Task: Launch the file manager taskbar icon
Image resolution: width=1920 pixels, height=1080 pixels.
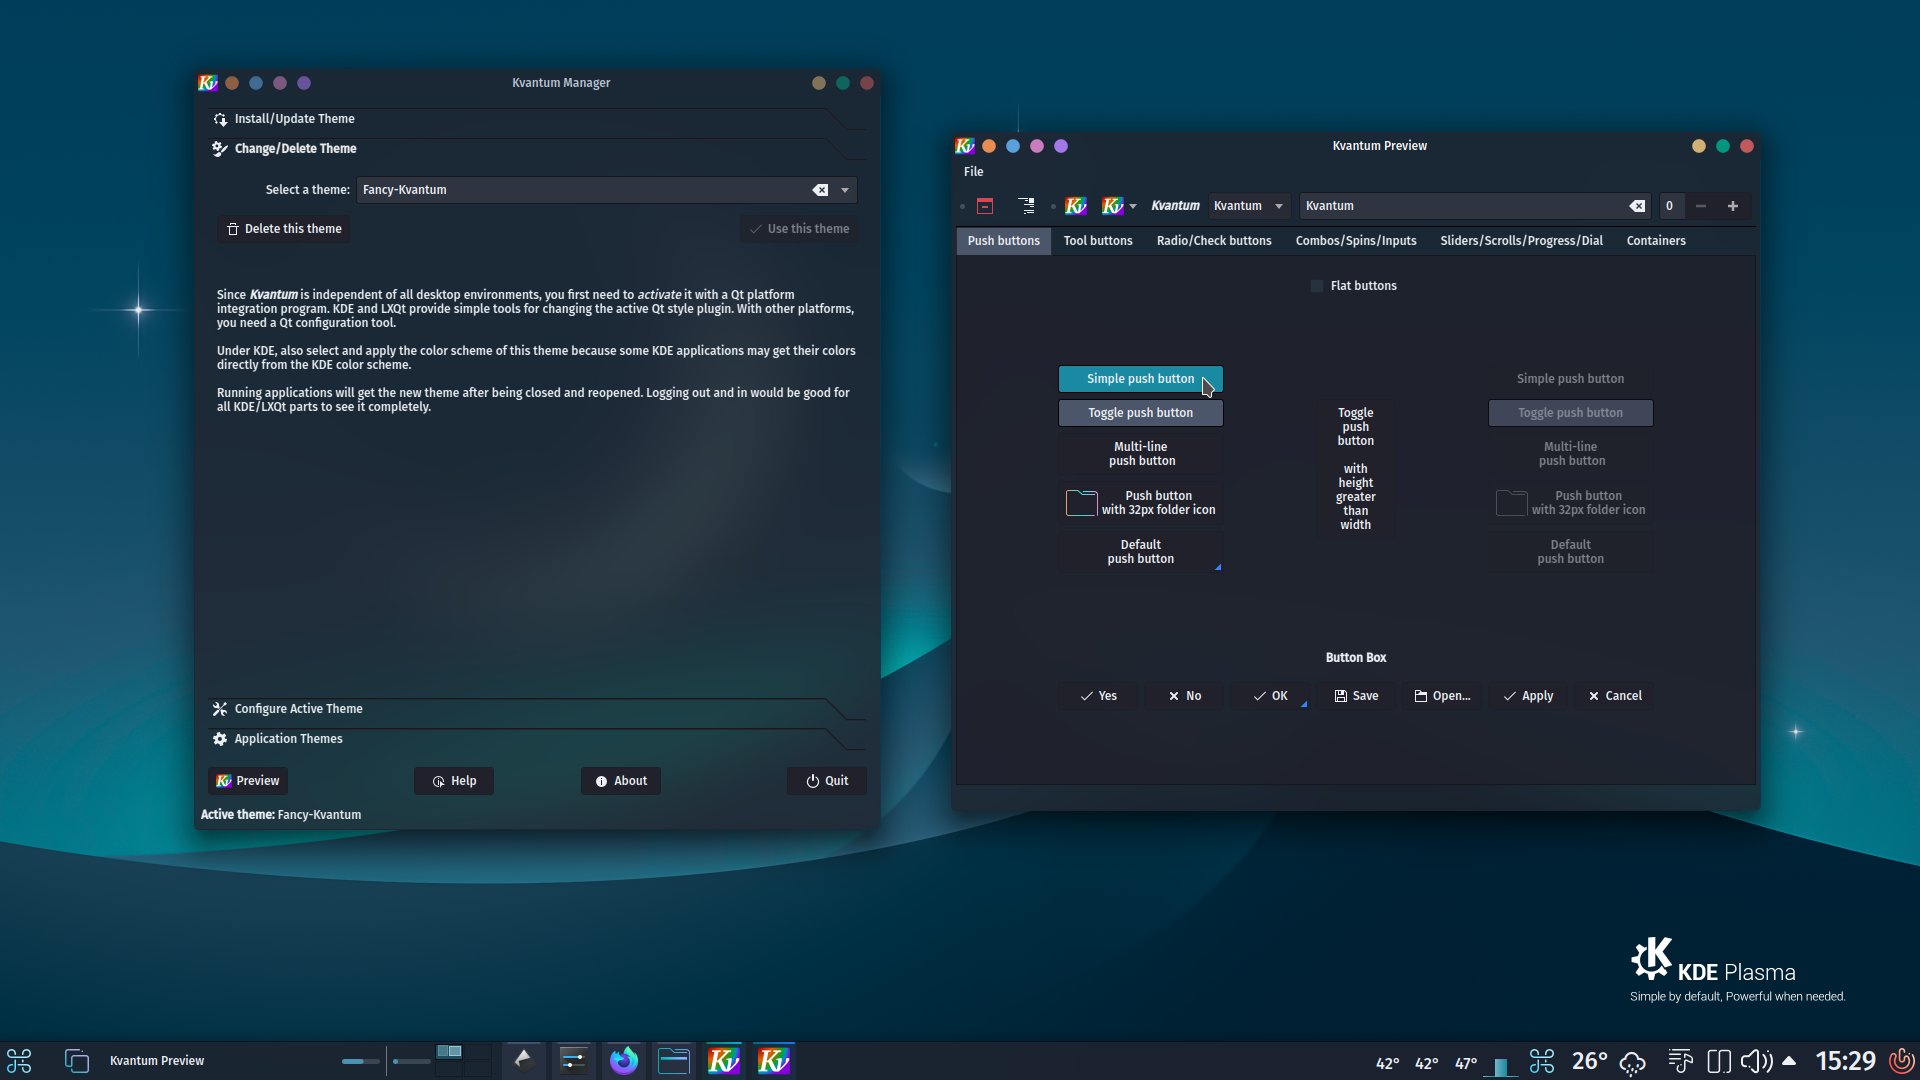Action: tap(673, 1060)
